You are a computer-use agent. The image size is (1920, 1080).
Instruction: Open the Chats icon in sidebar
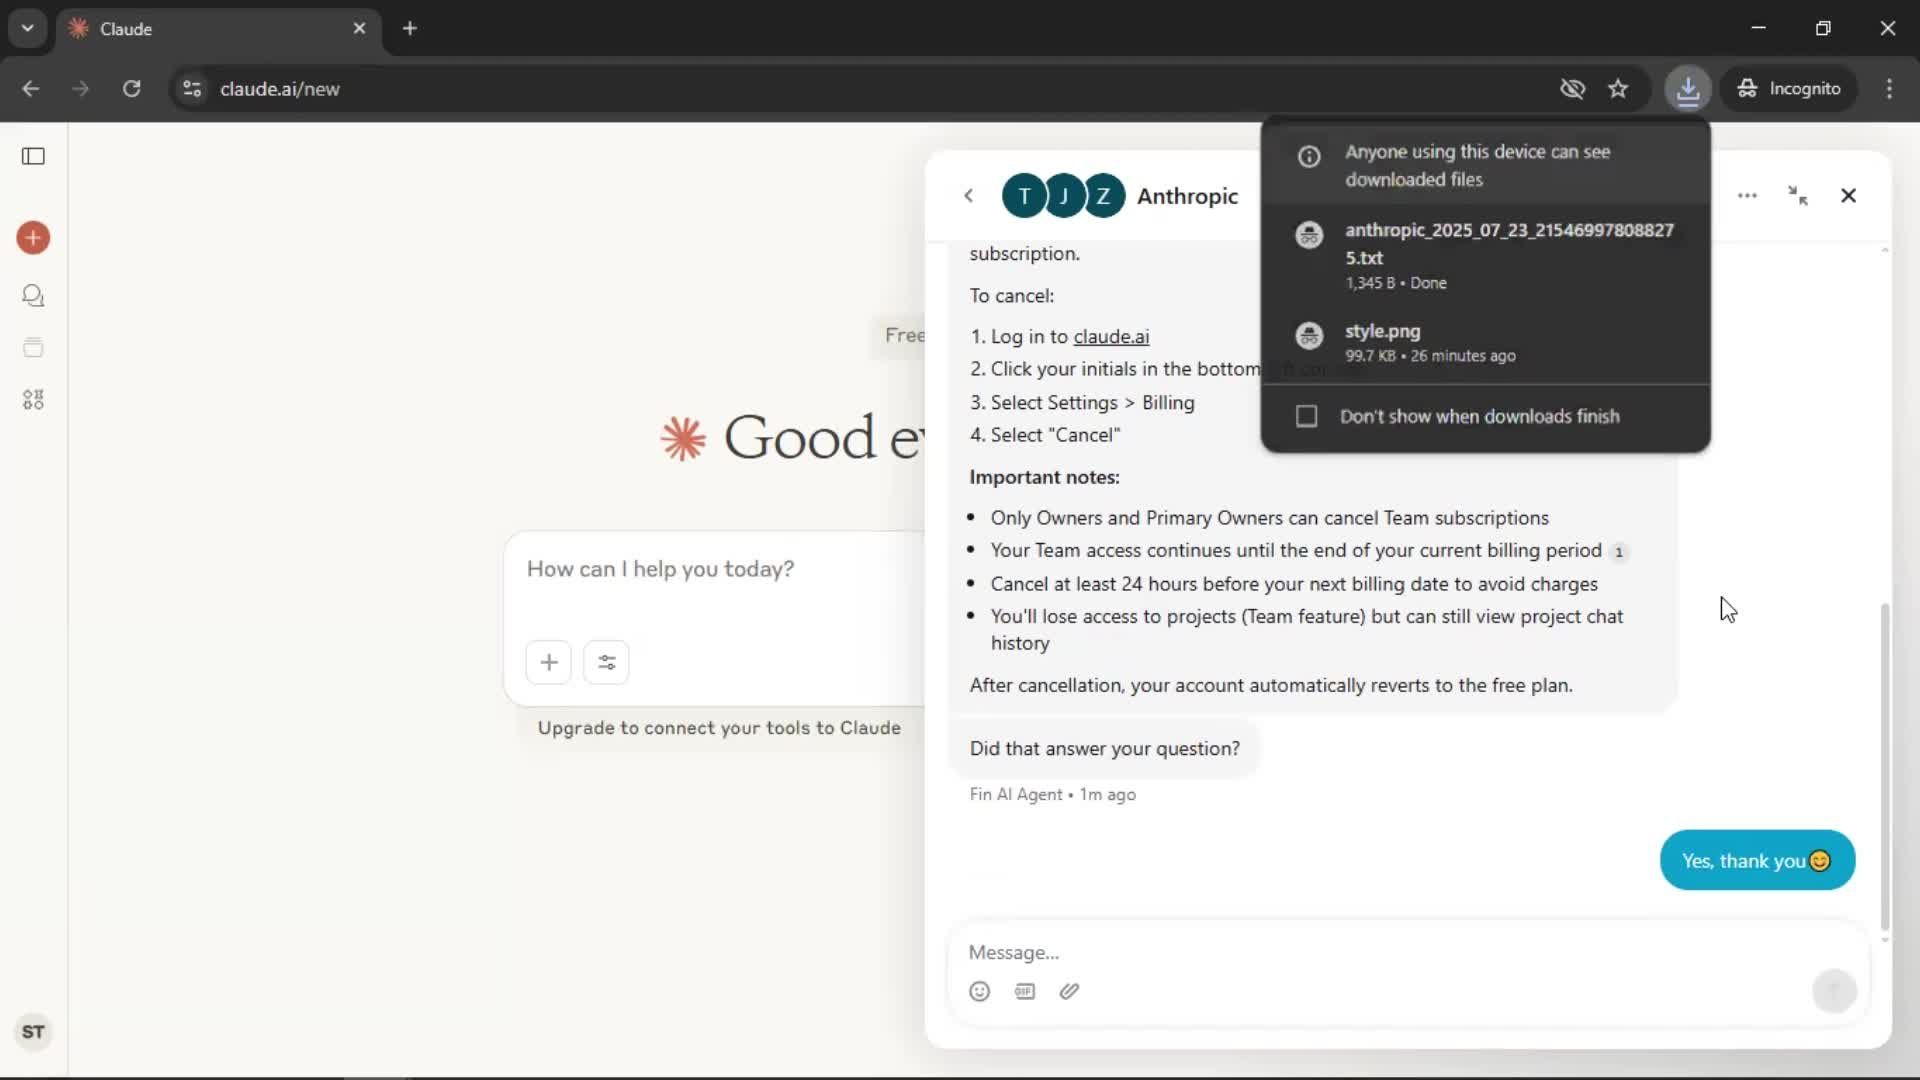[x=33, y=295]
